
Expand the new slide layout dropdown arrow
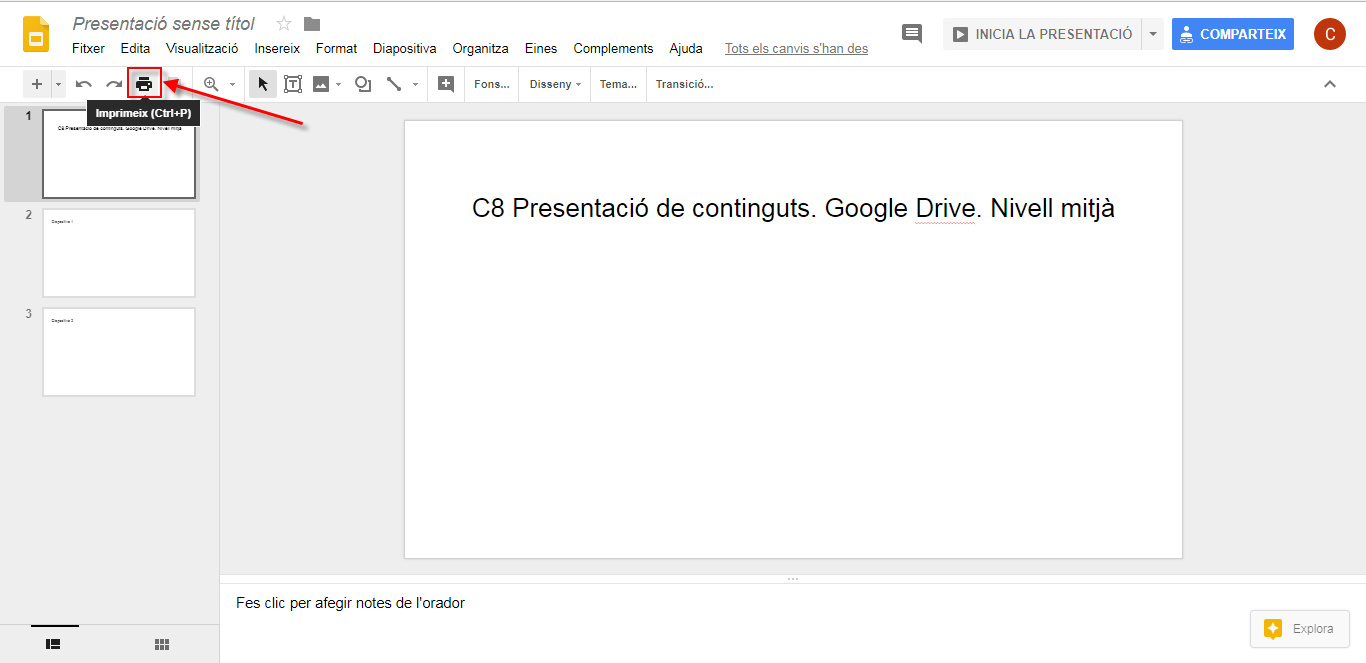pos(58,84)
